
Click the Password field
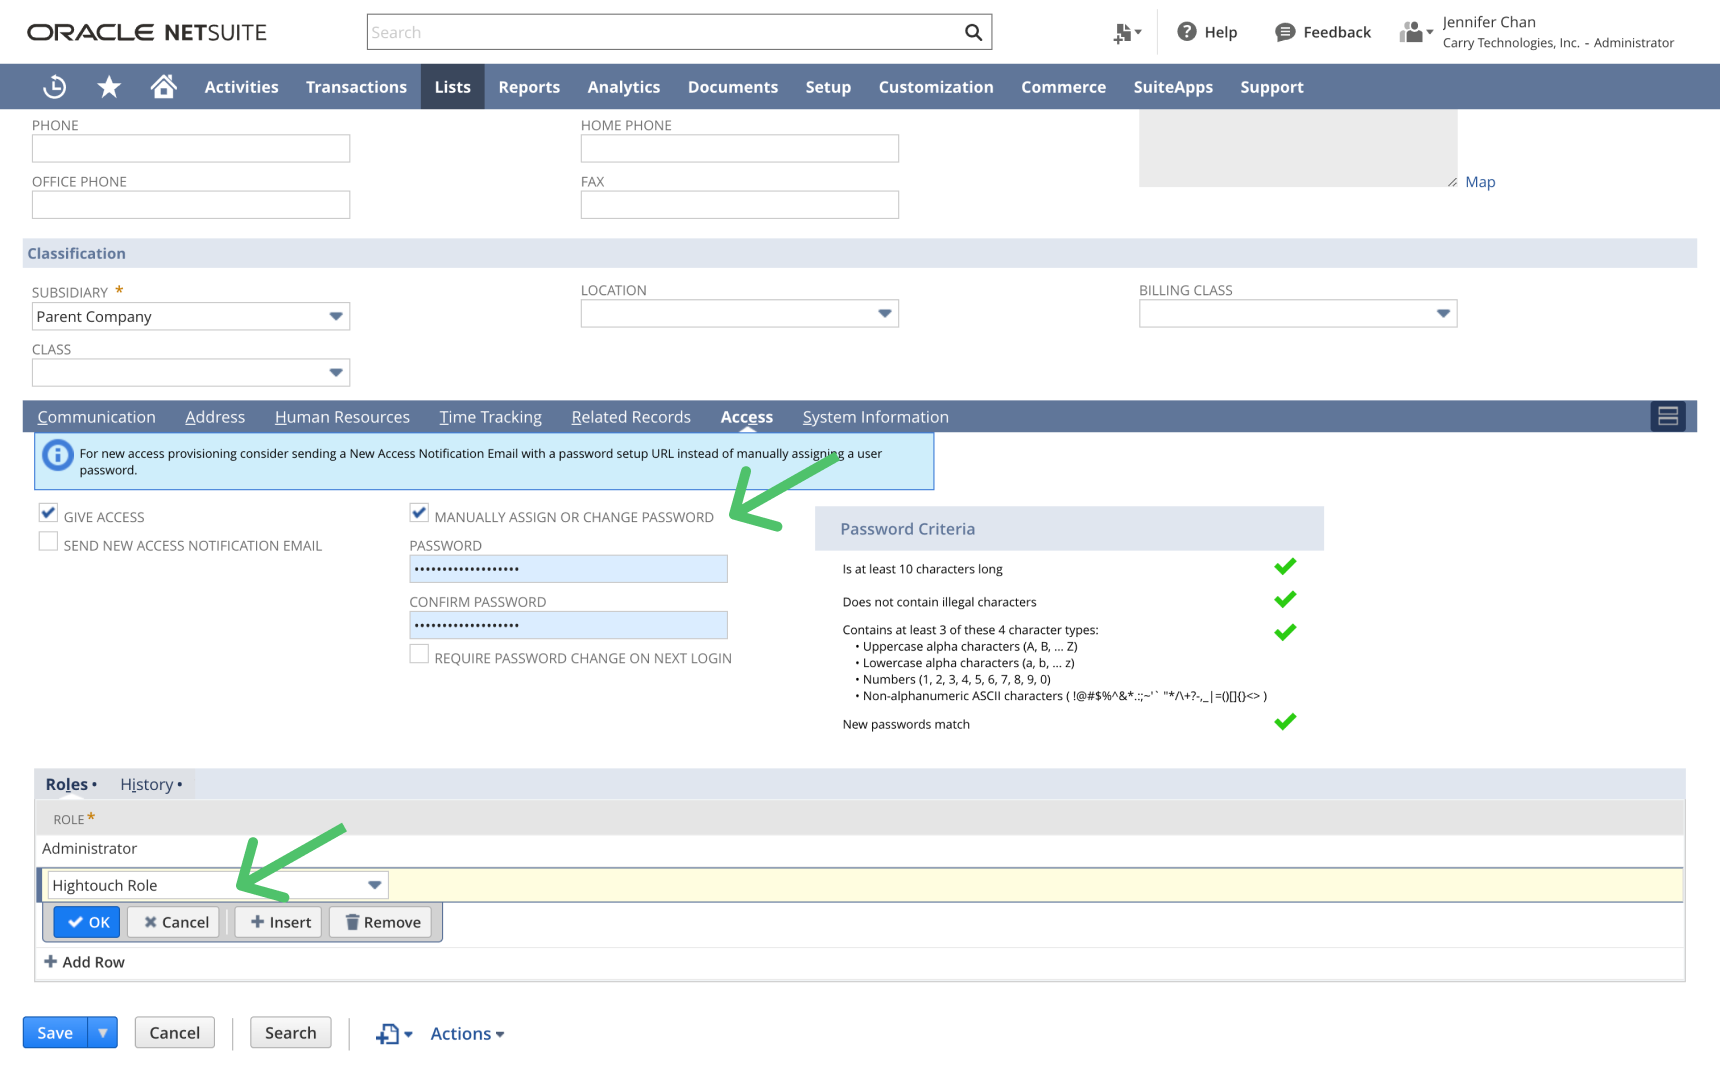pyautogui.click(x=568, y=569)
